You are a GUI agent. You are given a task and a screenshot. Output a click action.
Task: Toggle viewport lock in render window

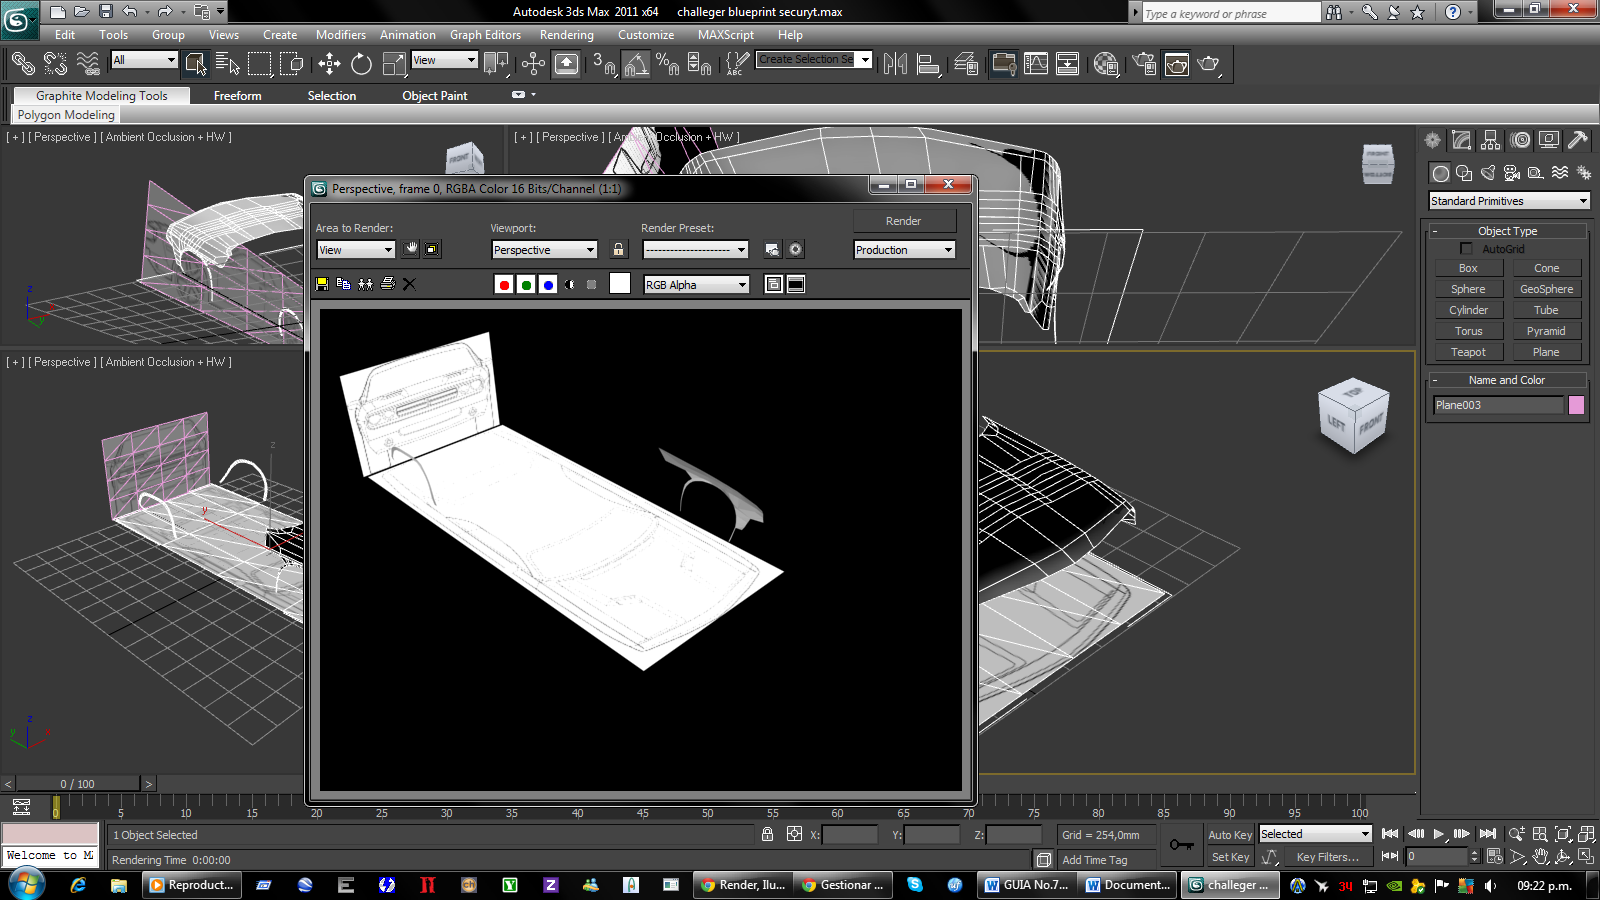(x=618, y=250)
